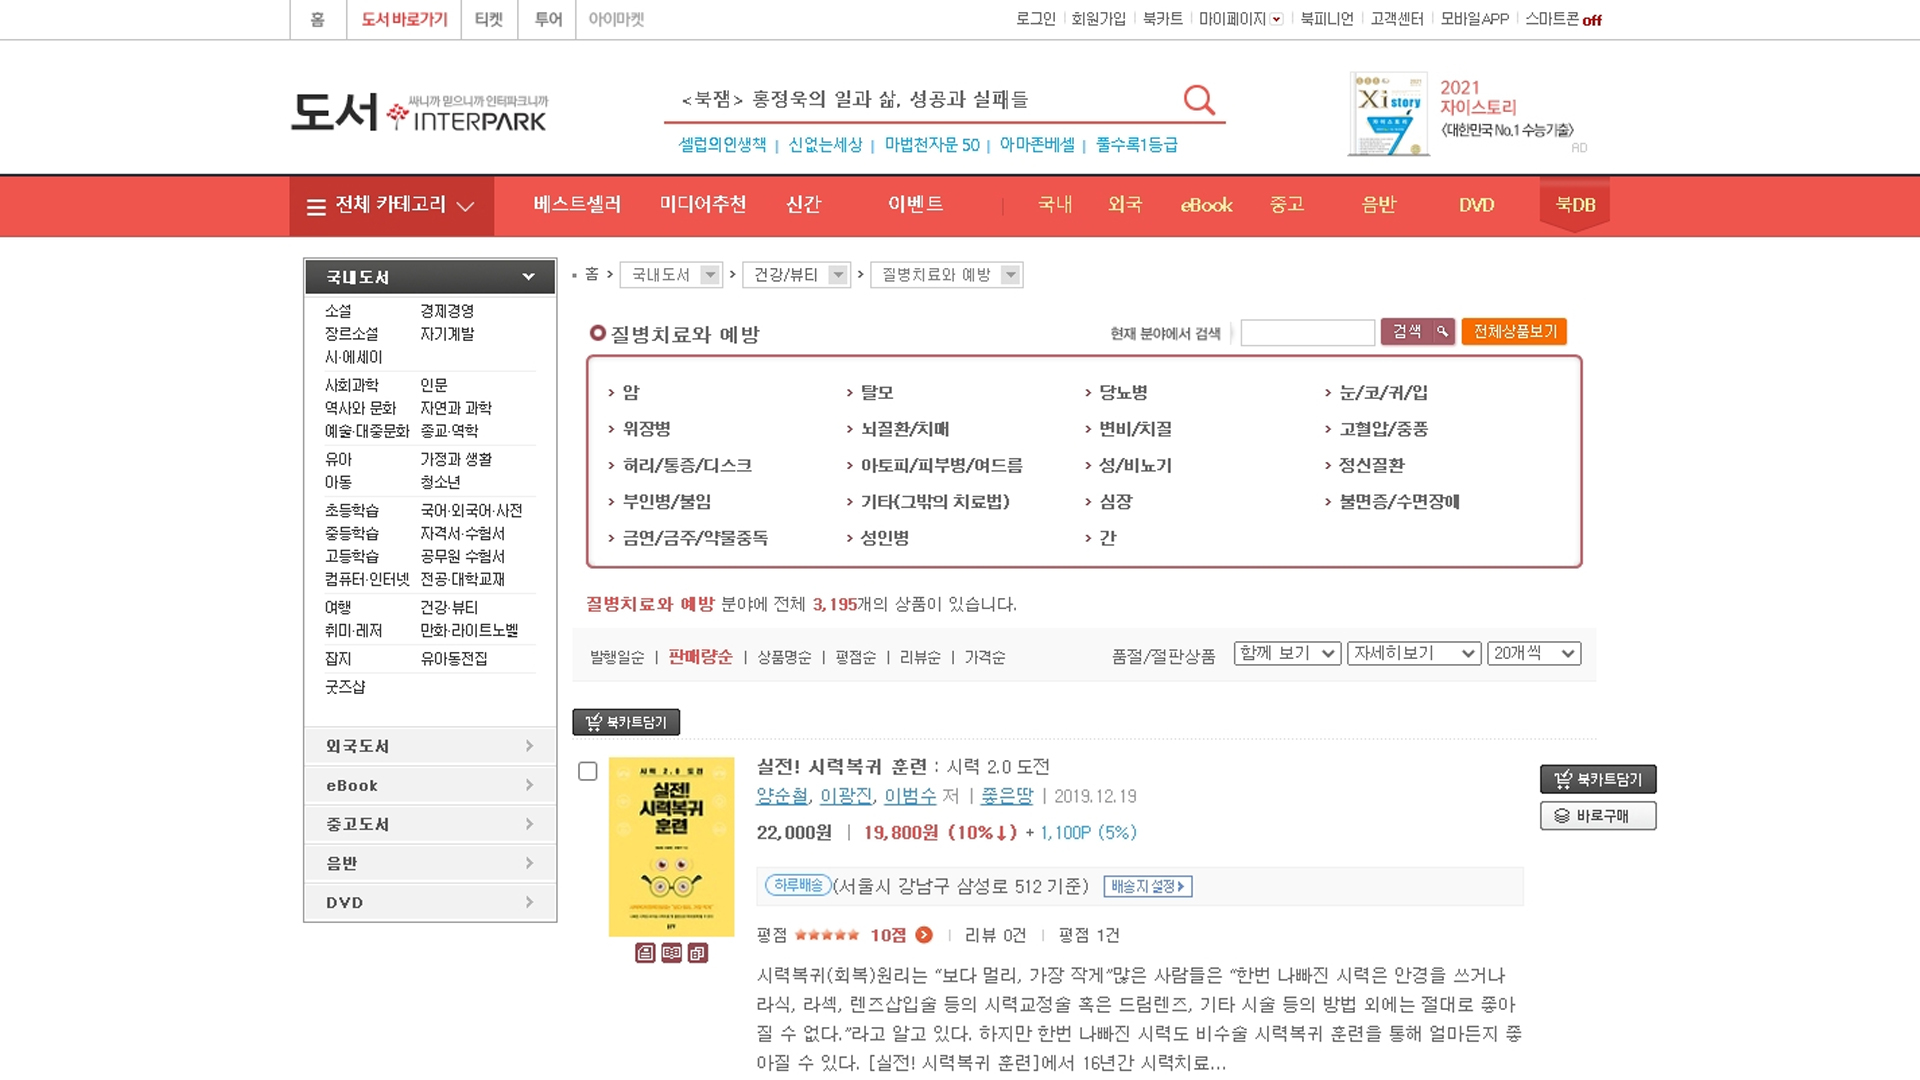Click the five-star rating display

tap(826, 935)
